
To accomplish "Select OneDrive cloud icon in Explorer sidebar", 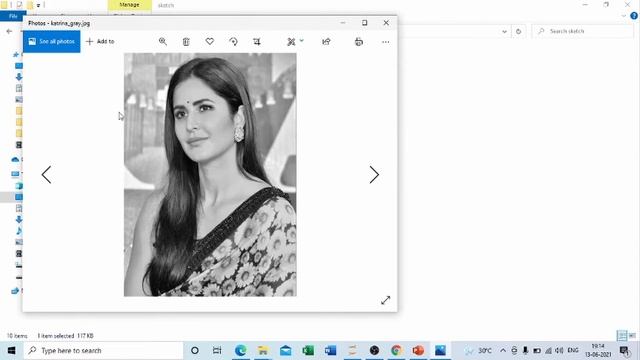I will click(x=16, y=159).
